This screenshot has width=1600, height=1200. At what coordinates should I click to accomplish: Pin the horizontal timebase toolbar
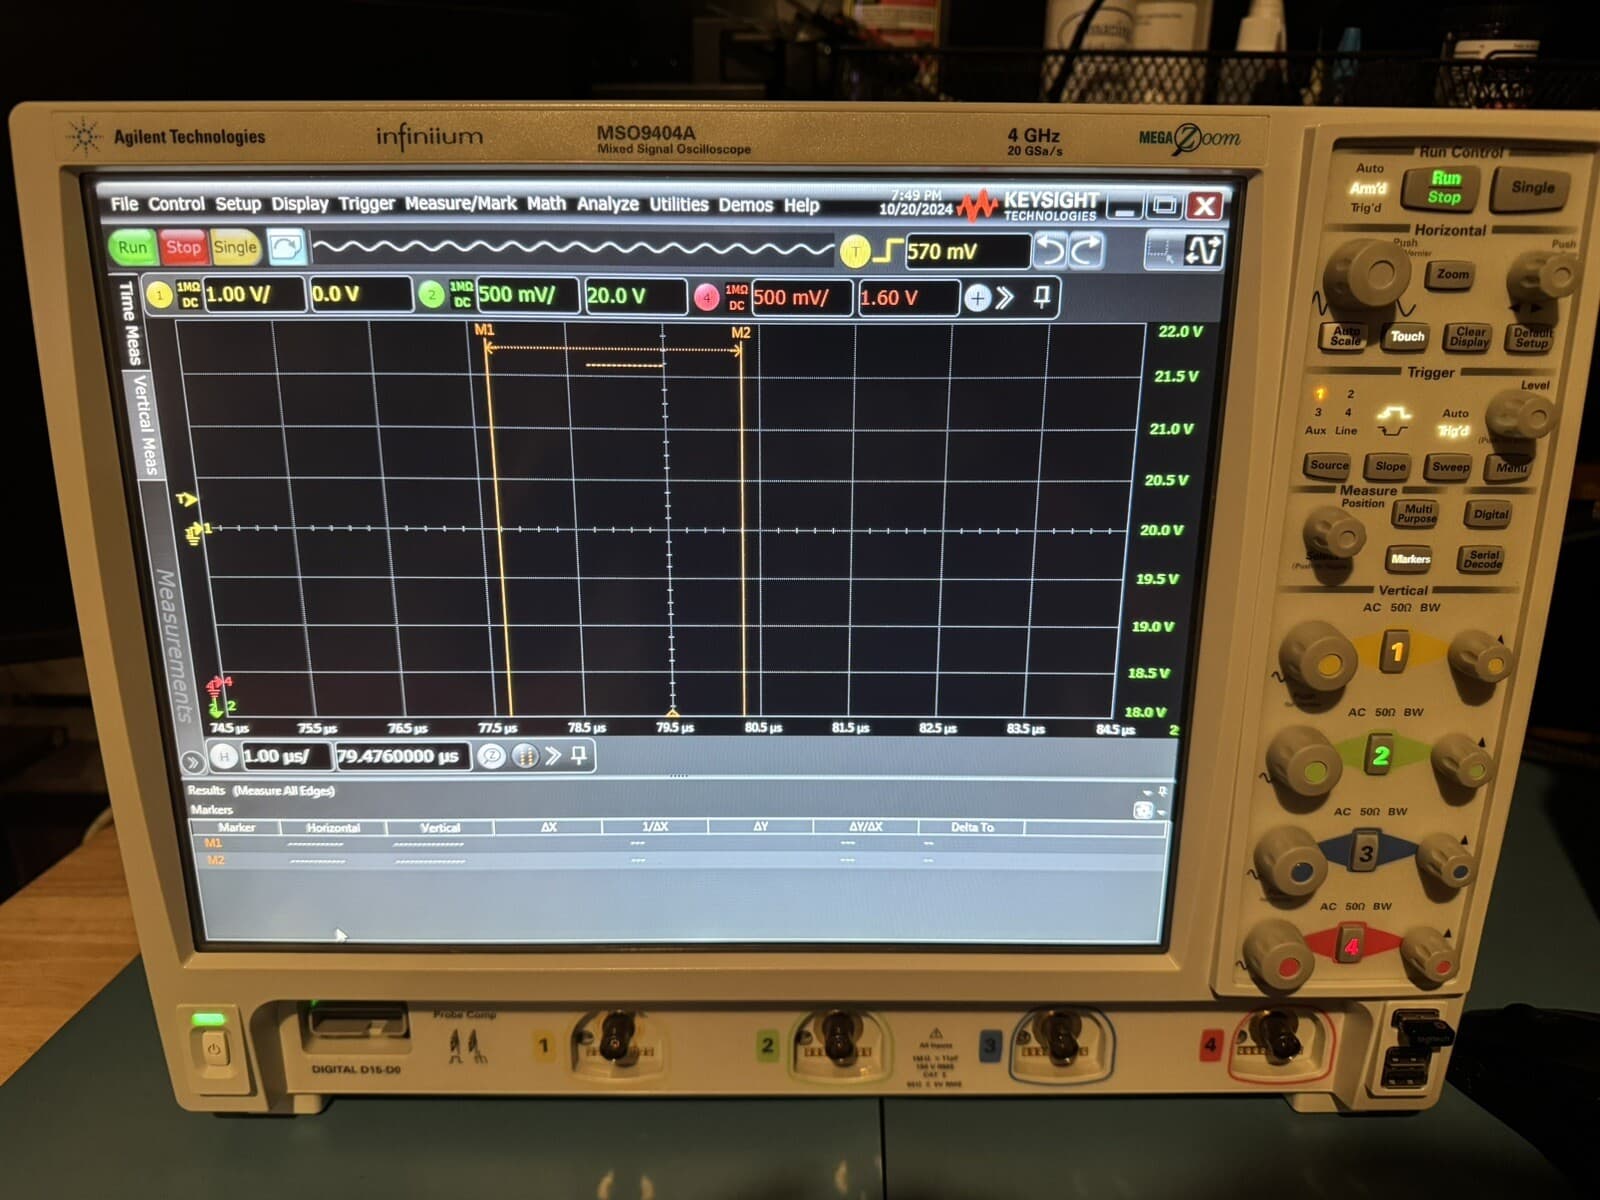point(579,756)
